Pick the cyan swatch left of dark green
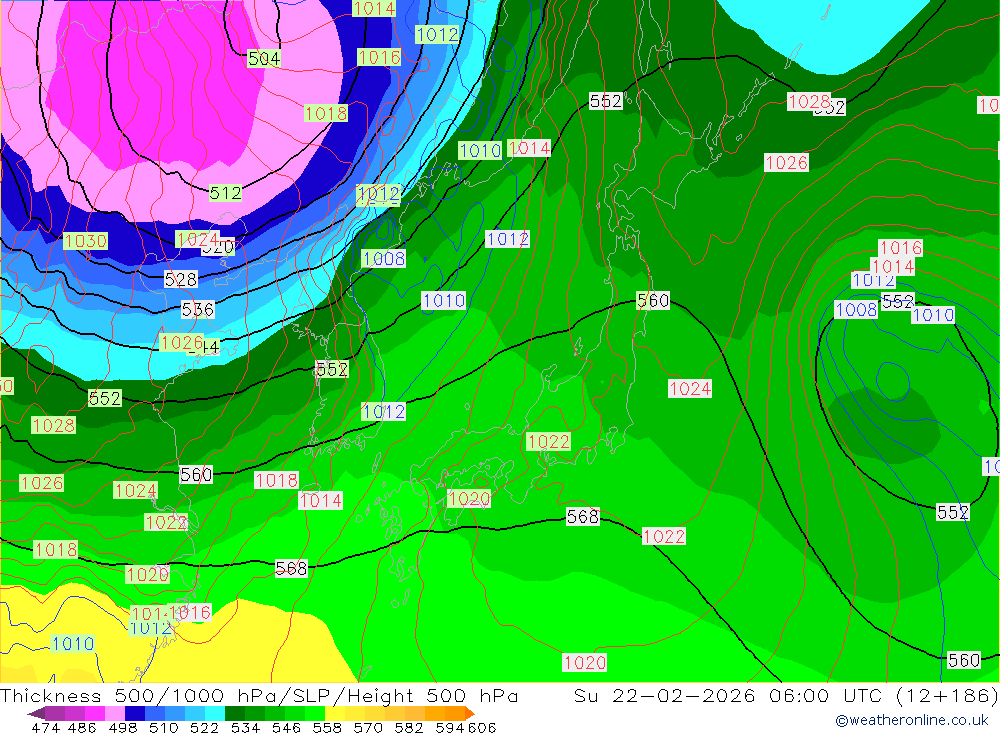Viewport: 1000px width, 733px height. click(x=215, y=713)
